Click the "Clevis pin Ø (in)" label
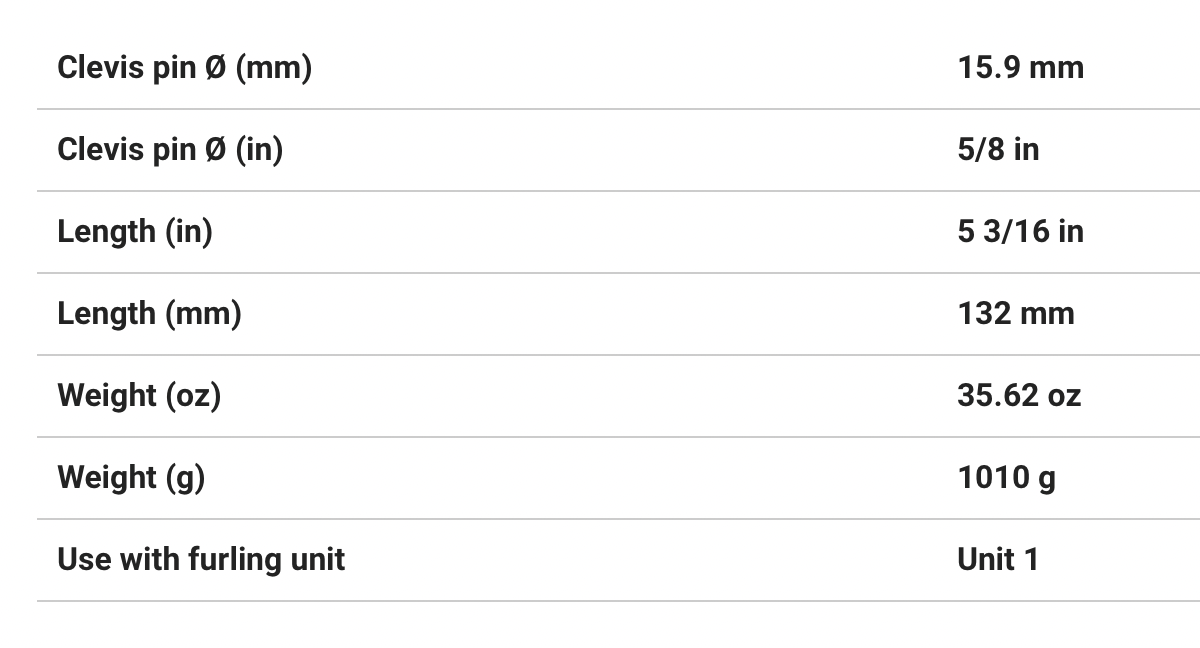The width and height of the screenshot is (1200, 648). 170,150
